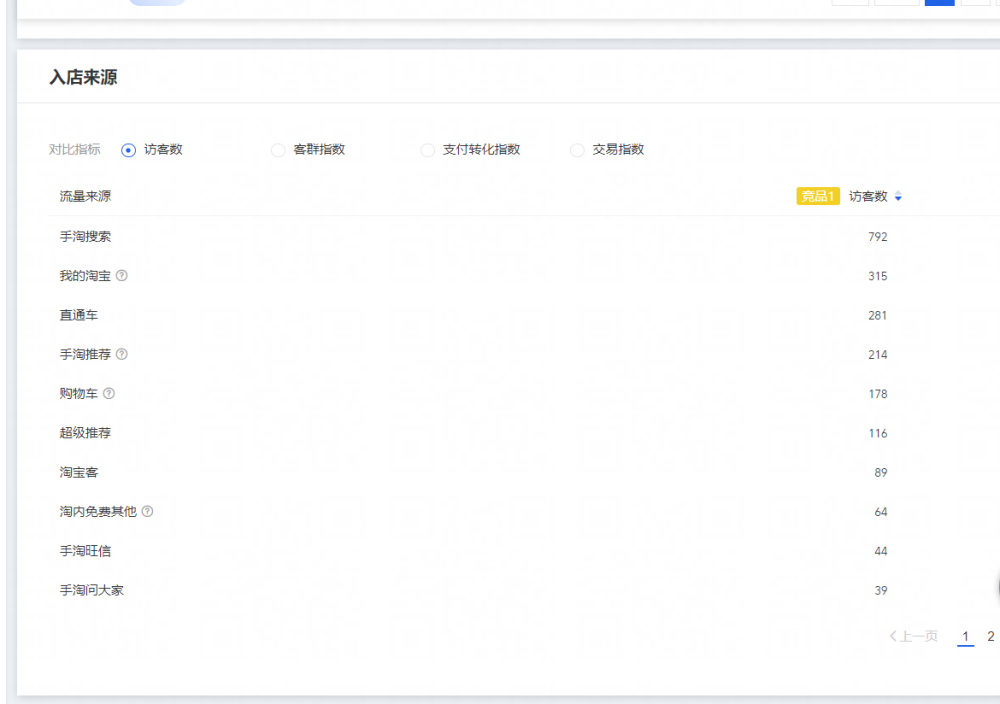Screen dimensions: 1000x704
Task: Open help icon beside 我的淘宝
Action: [122, 275]
